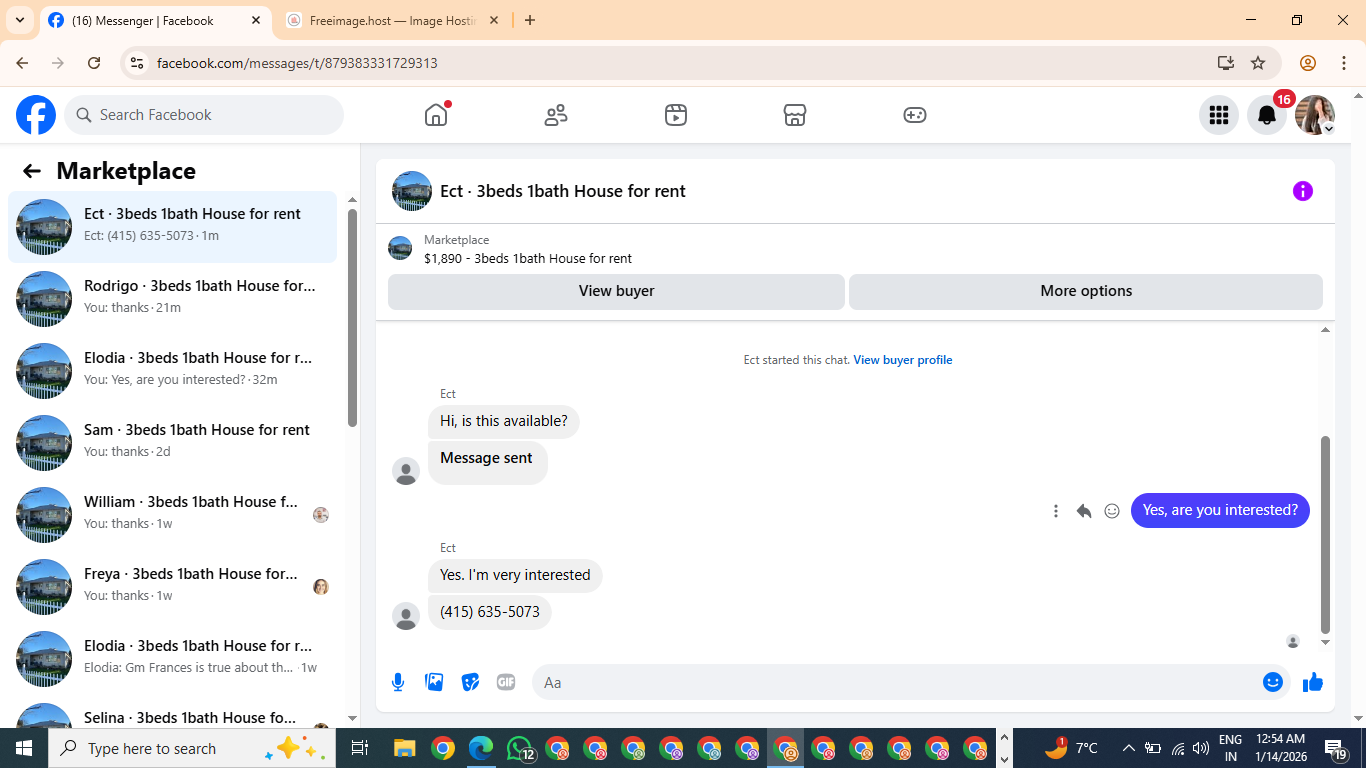The height and width of the screenshot is (768, 1366).
Task: Click the View buyer button
Action: [616, 291]
